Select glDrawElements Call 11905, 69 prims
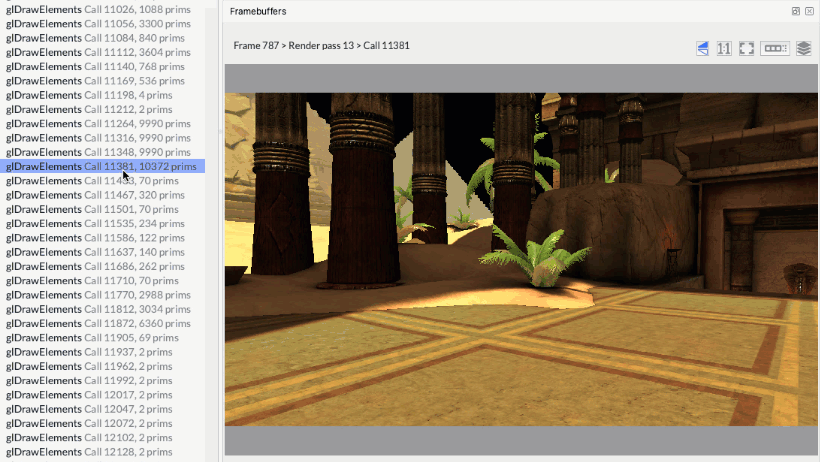This screenshot has width=820, height=462. 92,337
